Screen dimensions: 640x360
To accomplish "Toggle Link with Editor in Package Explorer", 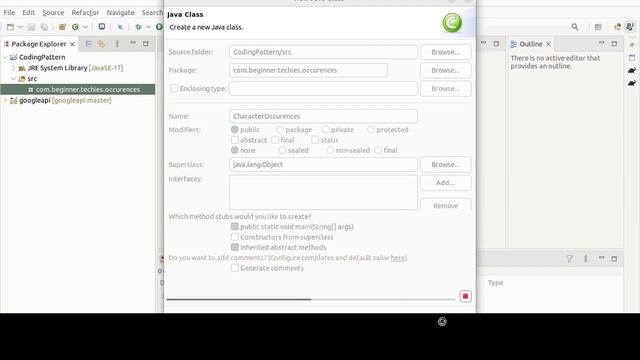I will pos(101,44).
